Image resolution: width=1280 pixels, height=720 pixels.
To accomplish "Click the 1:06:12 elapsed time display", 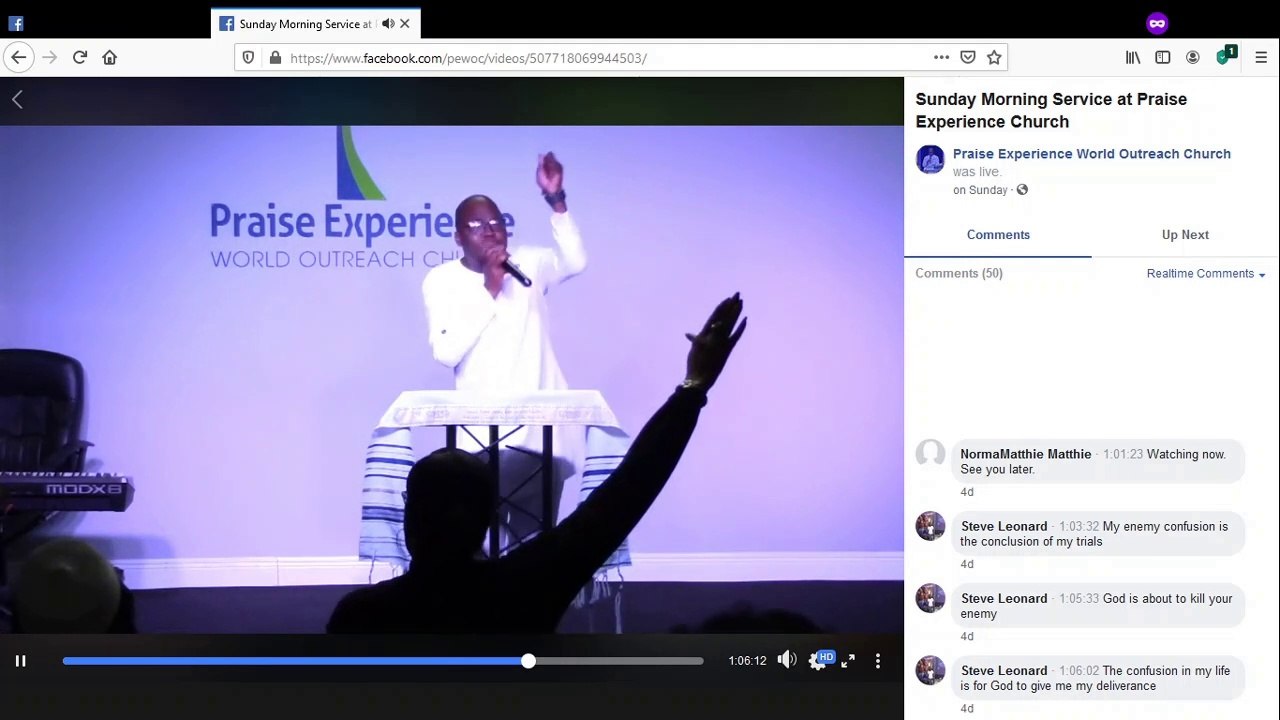I will click(x=747, y=661).
